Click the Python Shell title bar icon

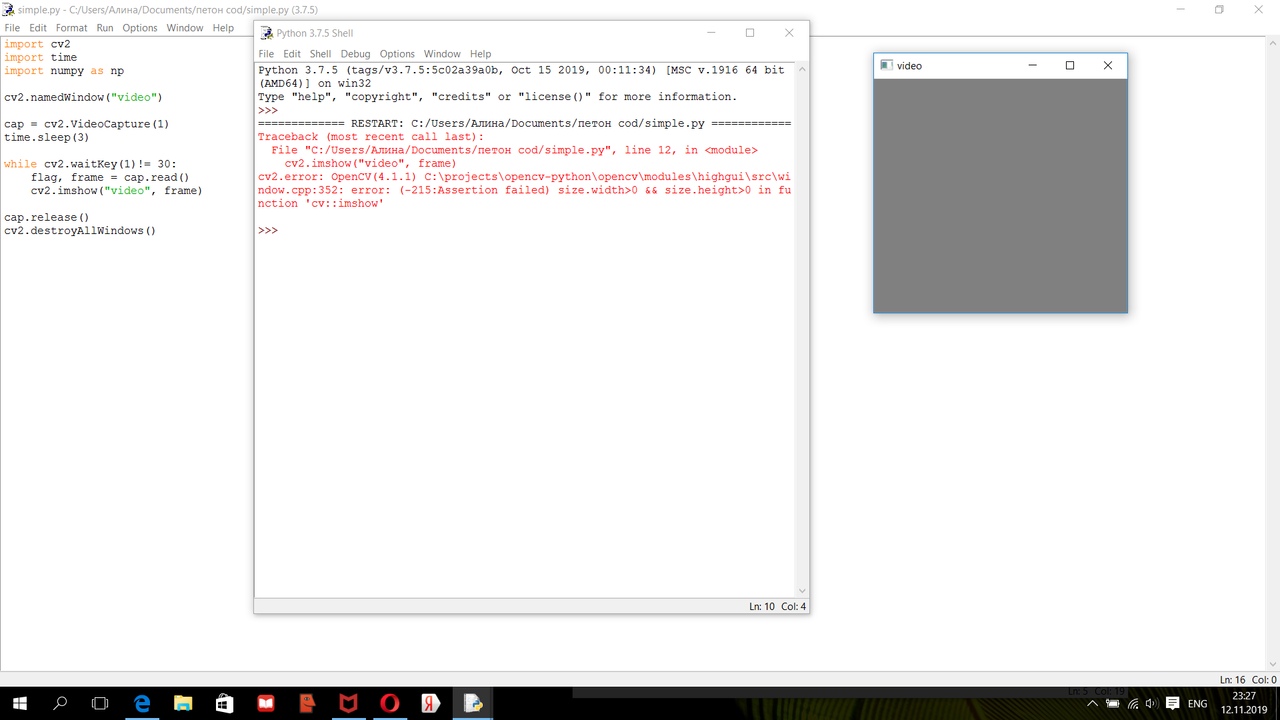[266, 33]
